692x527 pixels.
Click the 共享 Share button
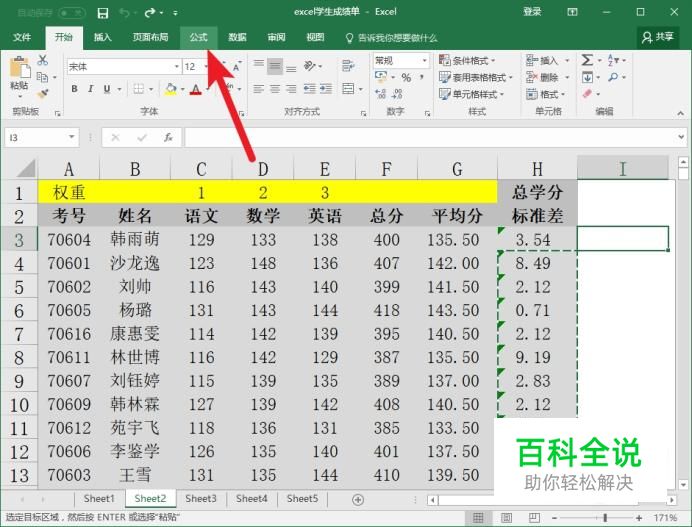click(658, 37)
